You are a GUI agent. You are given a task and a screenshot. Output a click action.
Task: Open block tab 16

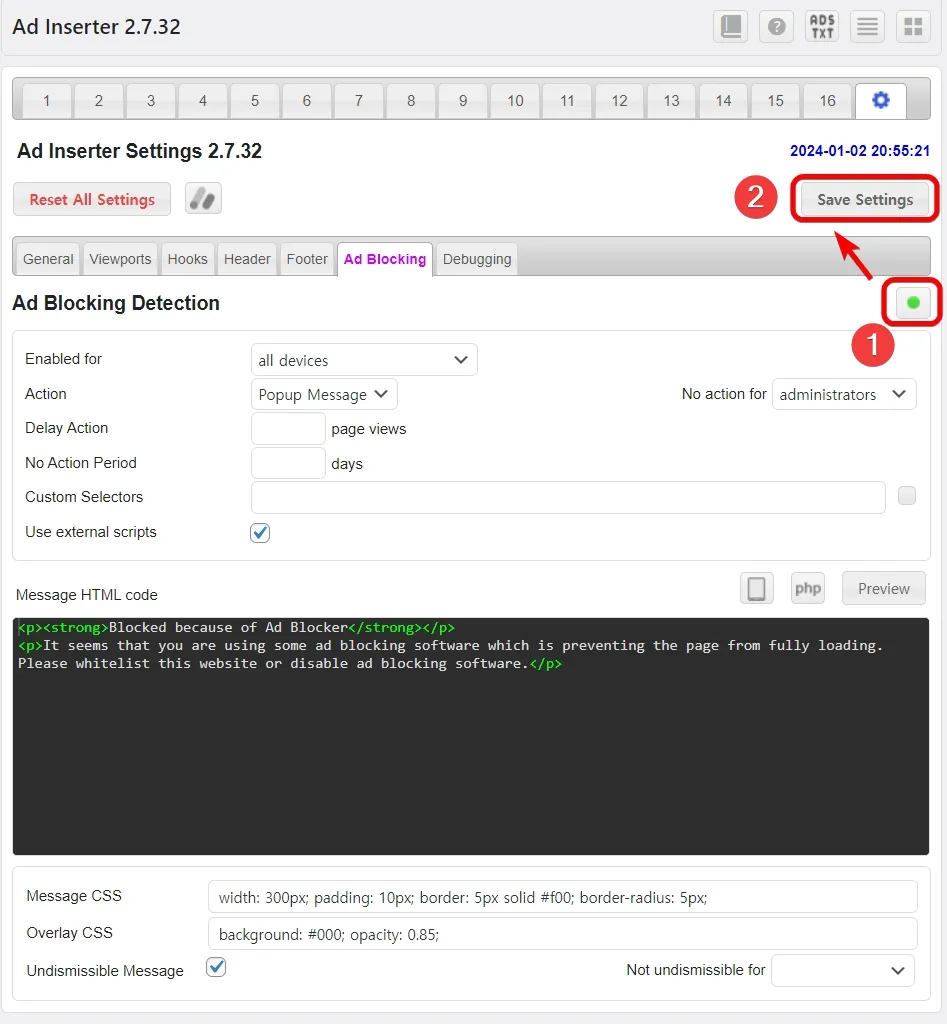(x=827, y=101)
